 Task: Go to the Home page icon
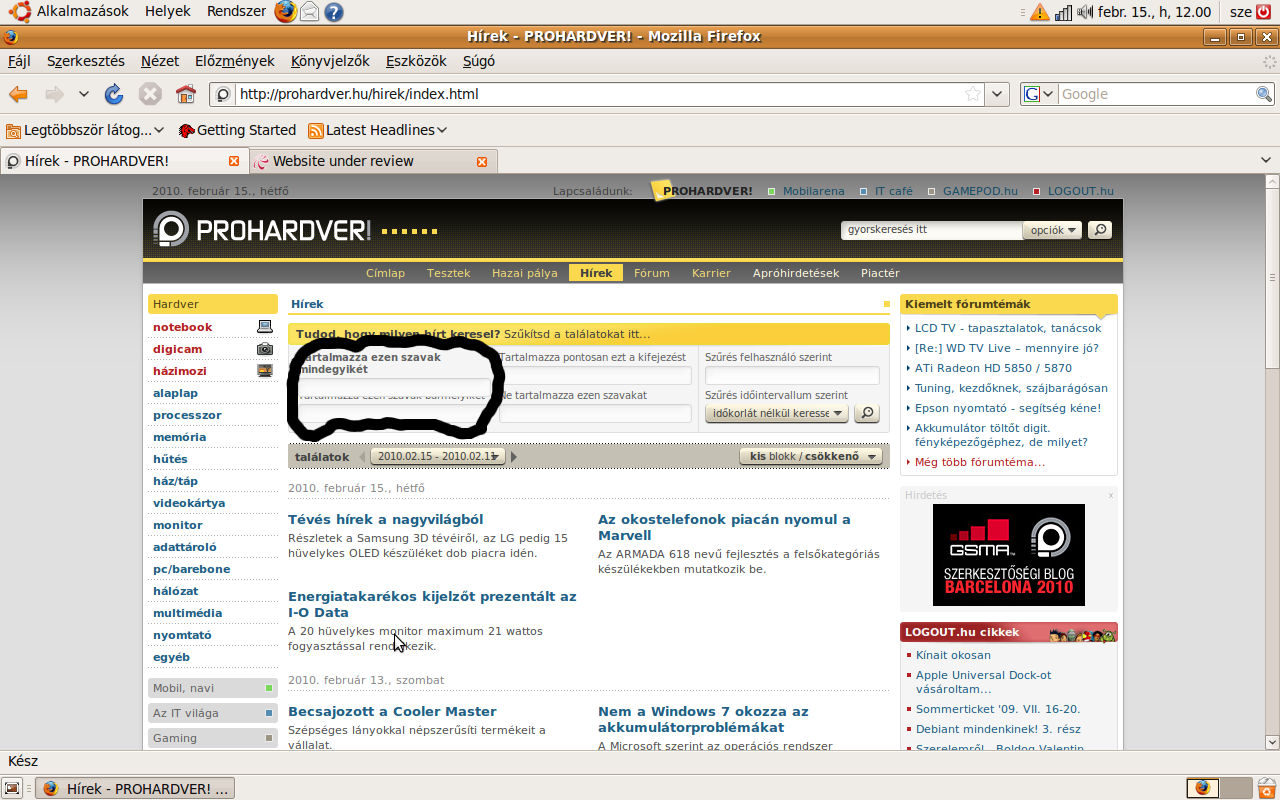(186, 94)
